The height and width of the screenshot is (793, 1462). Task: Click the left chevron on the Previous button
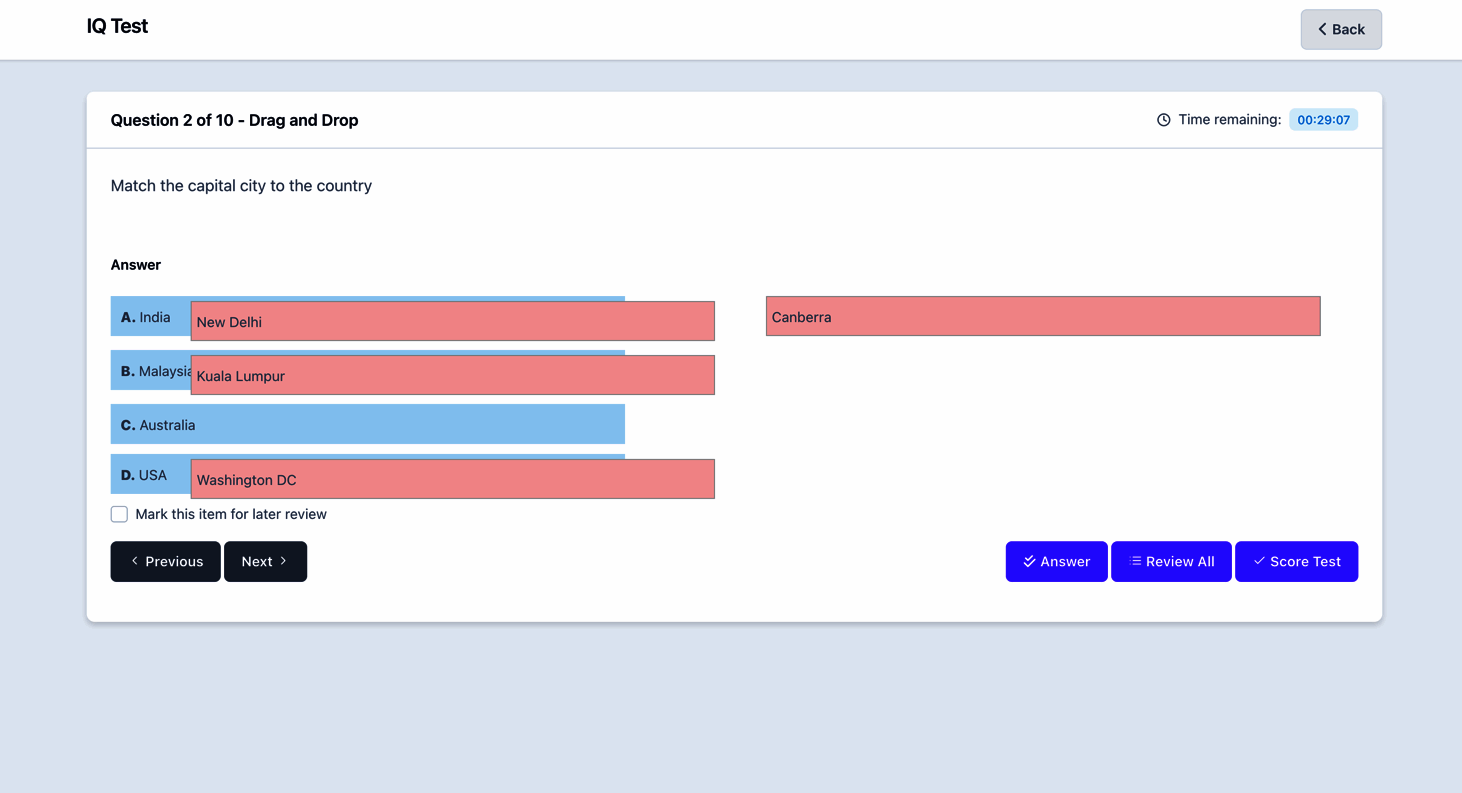click(x=135, y=561)
